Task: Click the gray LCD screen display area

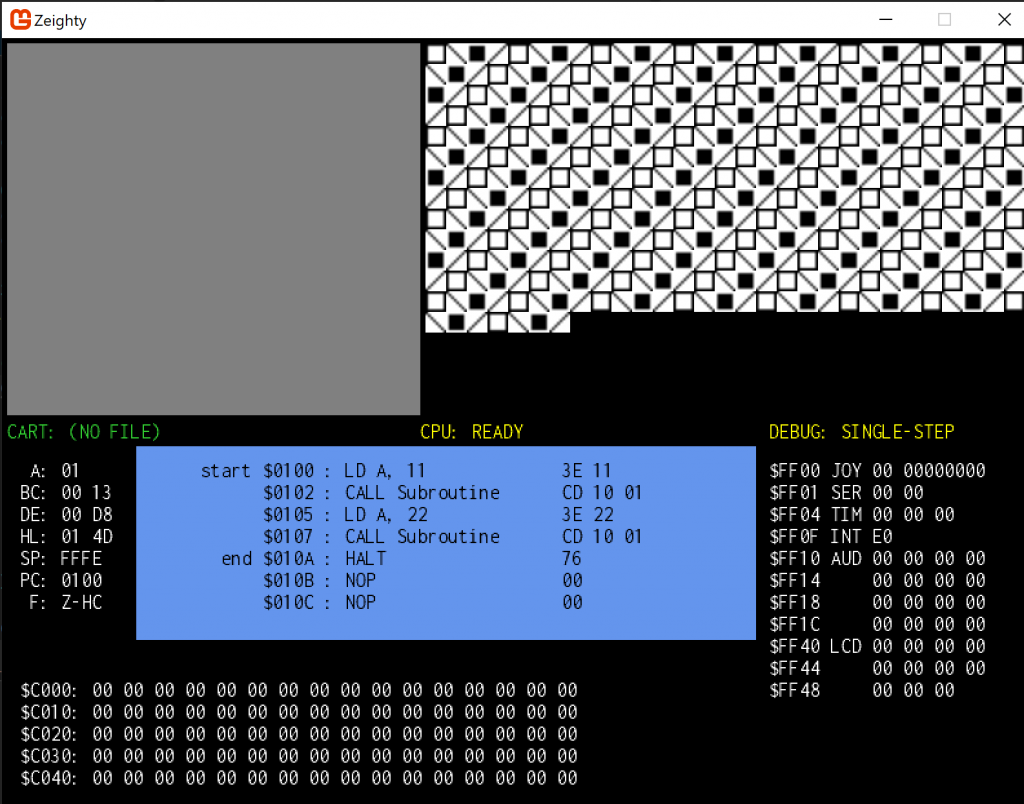Action: tap(213, 228)
